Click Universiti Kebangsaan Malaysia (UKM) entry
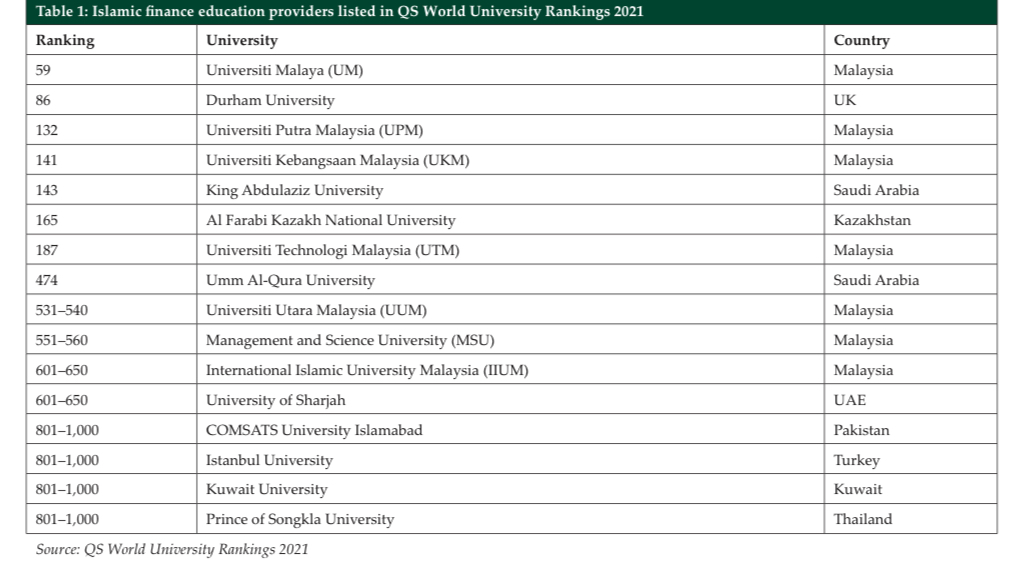 tap(337, 160)
